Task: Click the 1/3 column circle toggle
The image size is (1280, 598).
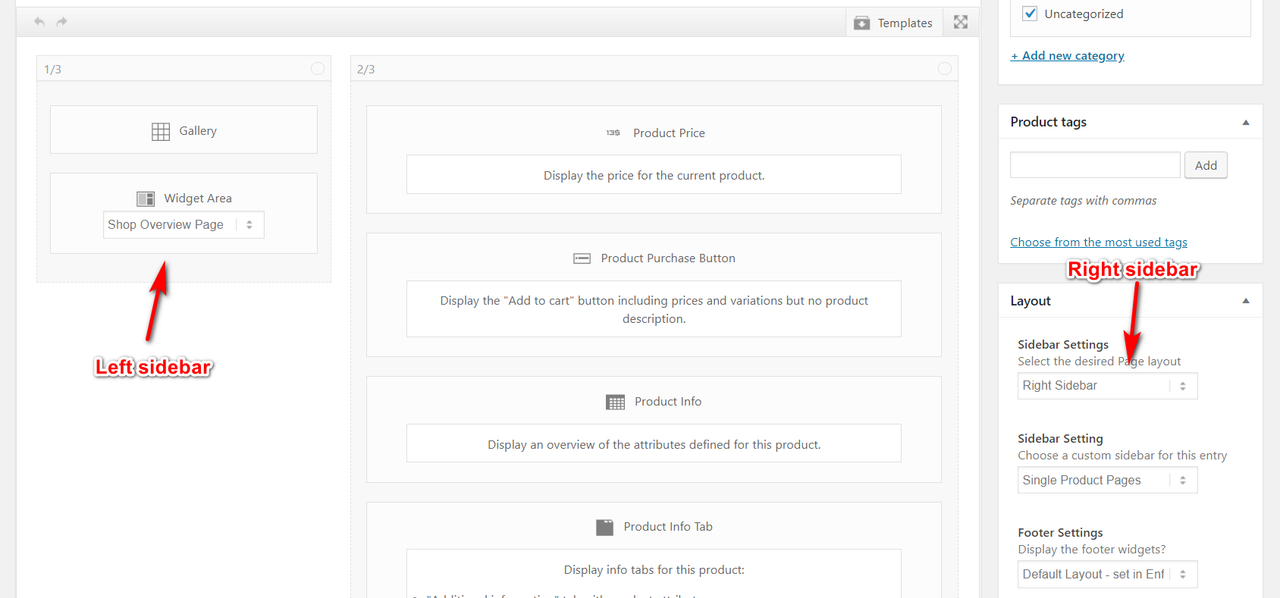Action: pyautogui.click(x=317, y=69)
